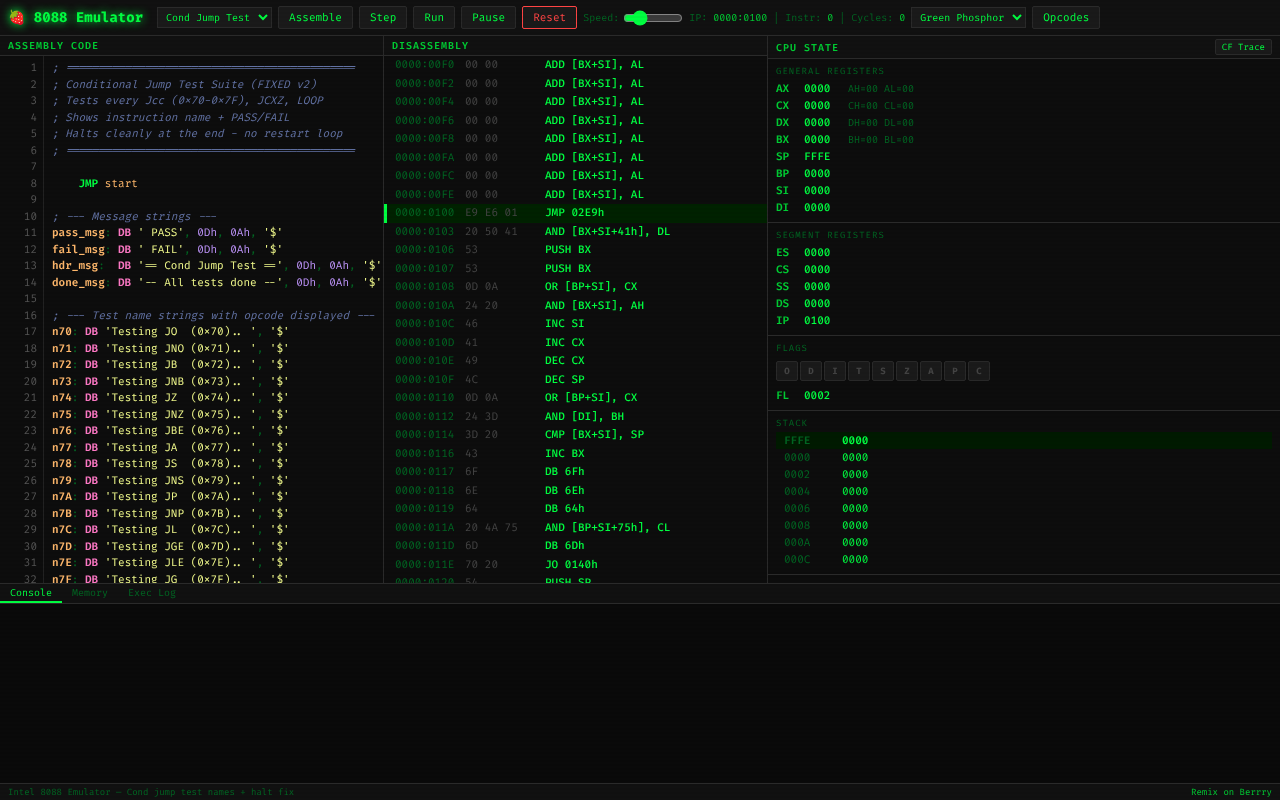The width and height of the screenshot is (1280, 800).
Task: Select disassembly row CMP [BX+SI], SP
Action: pyautogui.click(x=576, y=435)
